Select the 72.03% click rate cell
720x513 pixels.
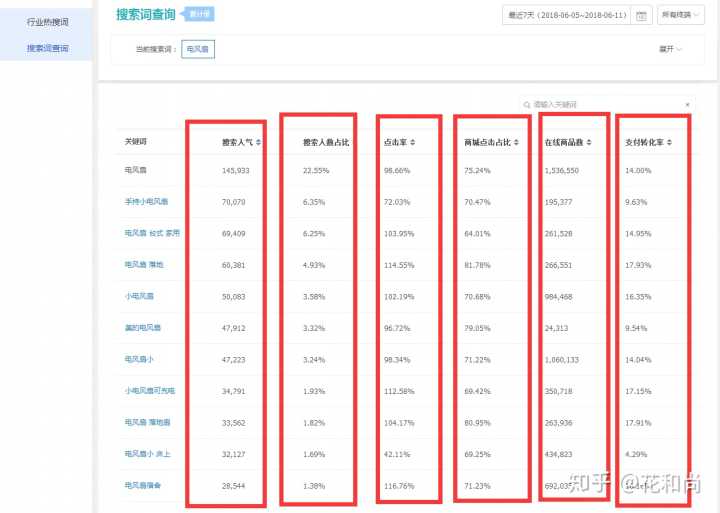(x=397, y=202)
